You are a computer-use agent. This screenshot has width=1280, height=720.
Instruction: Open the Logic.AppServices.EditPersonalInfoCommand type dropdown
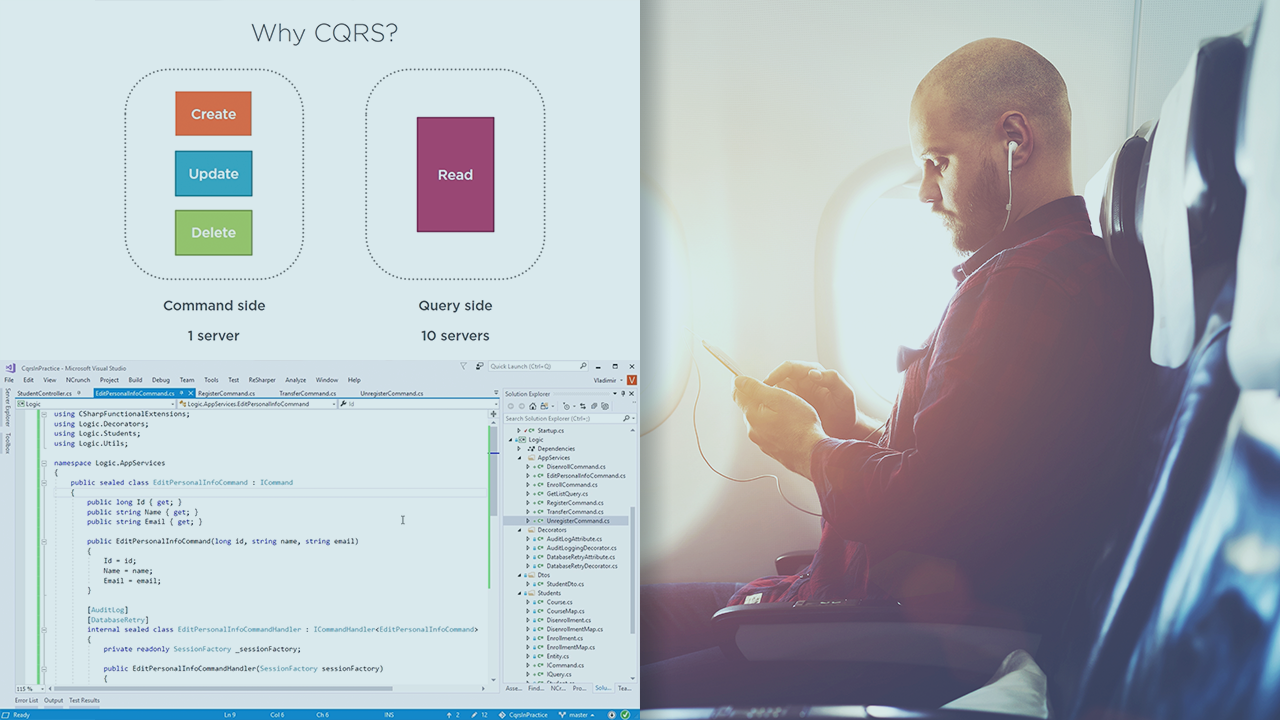[257, 404]
